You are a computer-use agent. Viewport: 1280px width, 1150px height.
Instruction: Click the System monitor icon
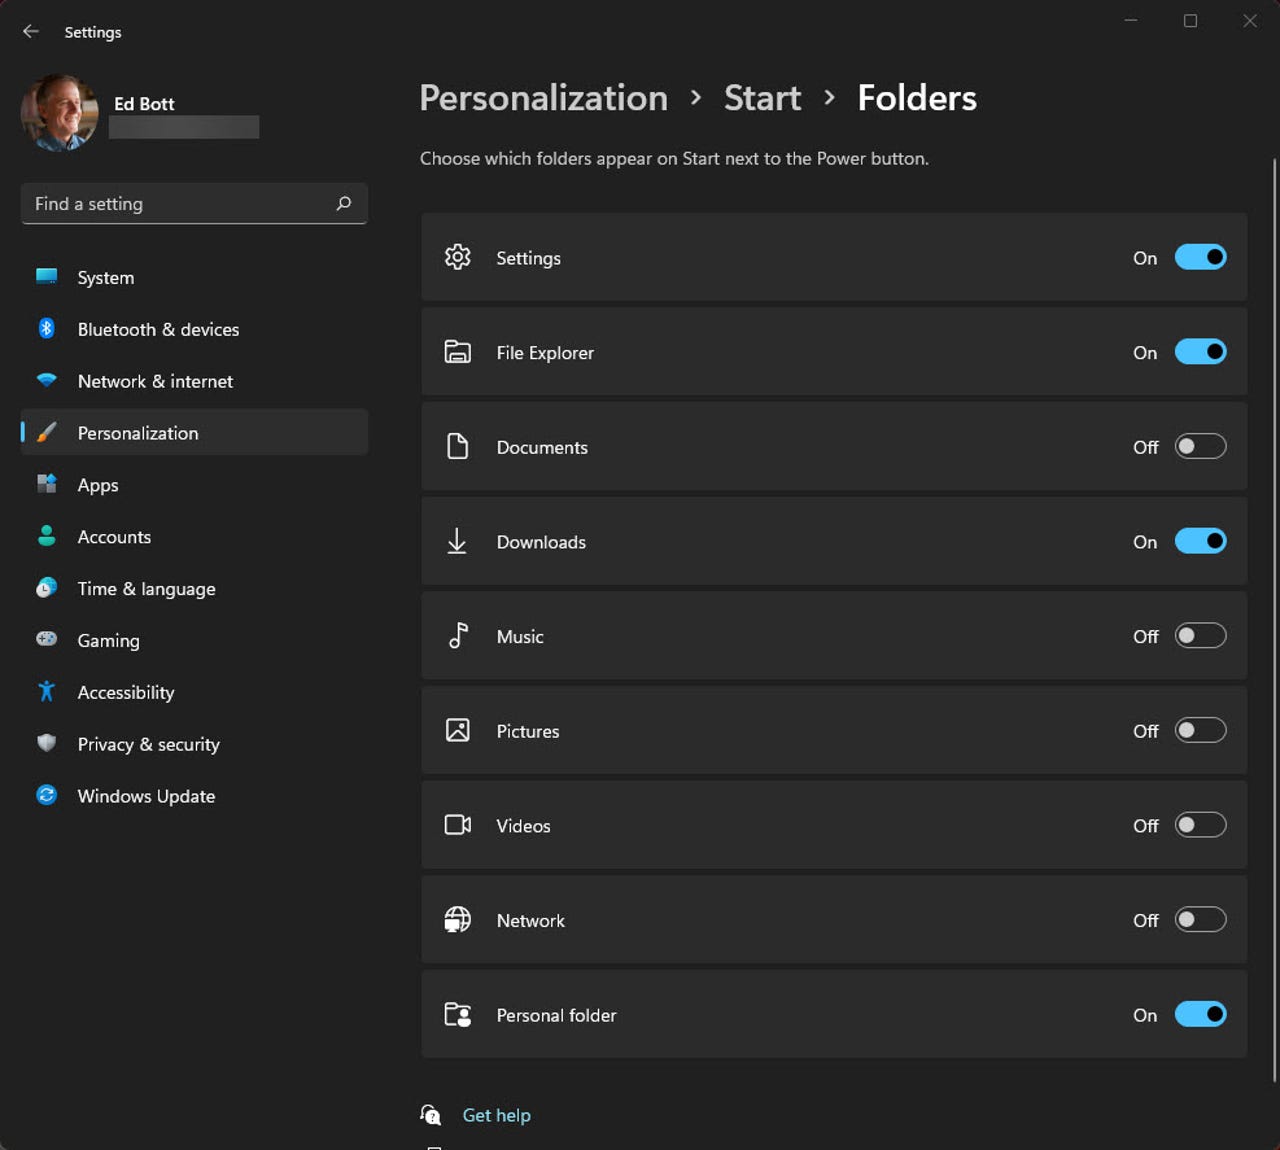(47, 277)
